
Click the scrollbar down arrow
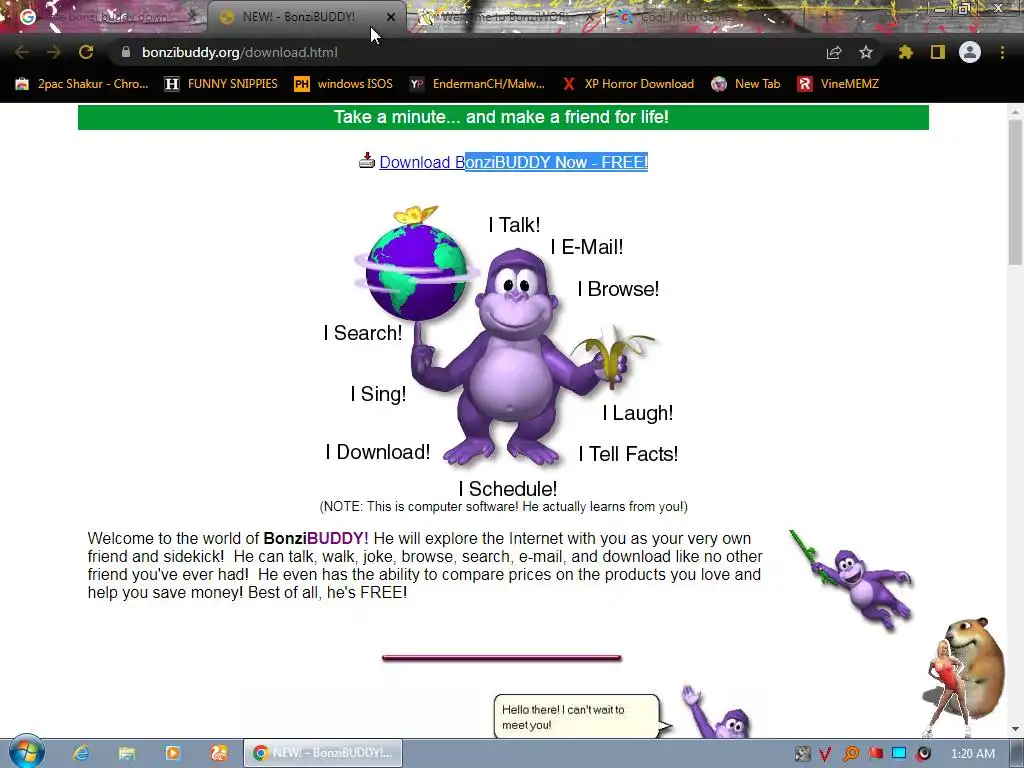[x=1015, y=729]
